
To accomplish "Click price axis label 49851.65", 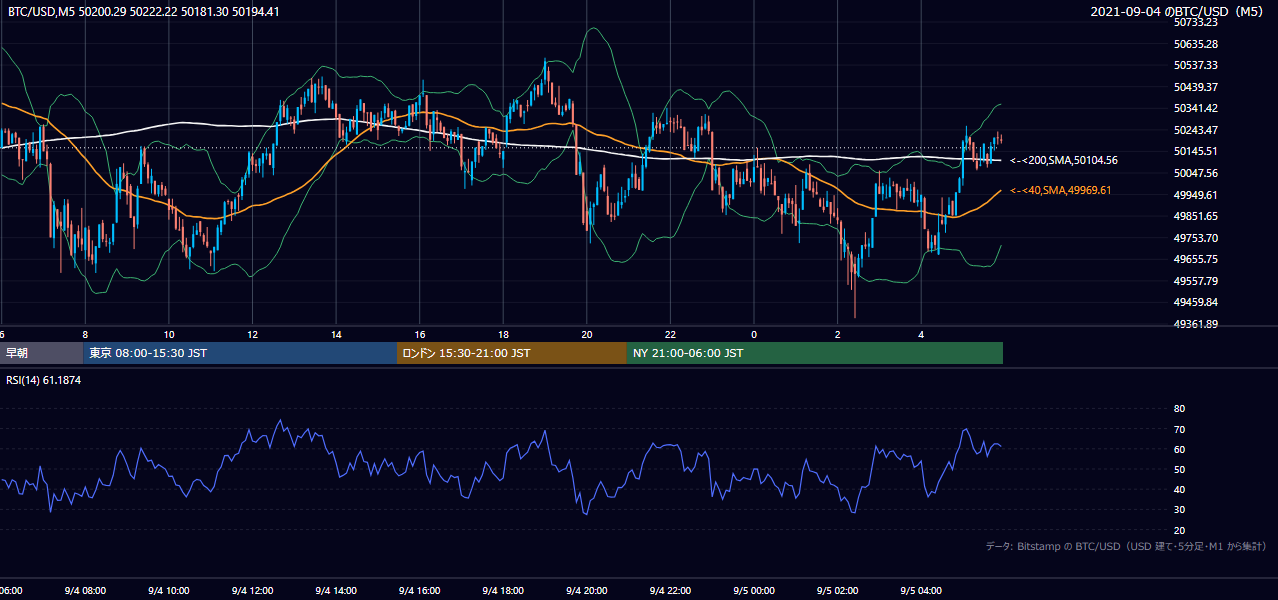I will pyautogui.click(x=1195, y=216).
